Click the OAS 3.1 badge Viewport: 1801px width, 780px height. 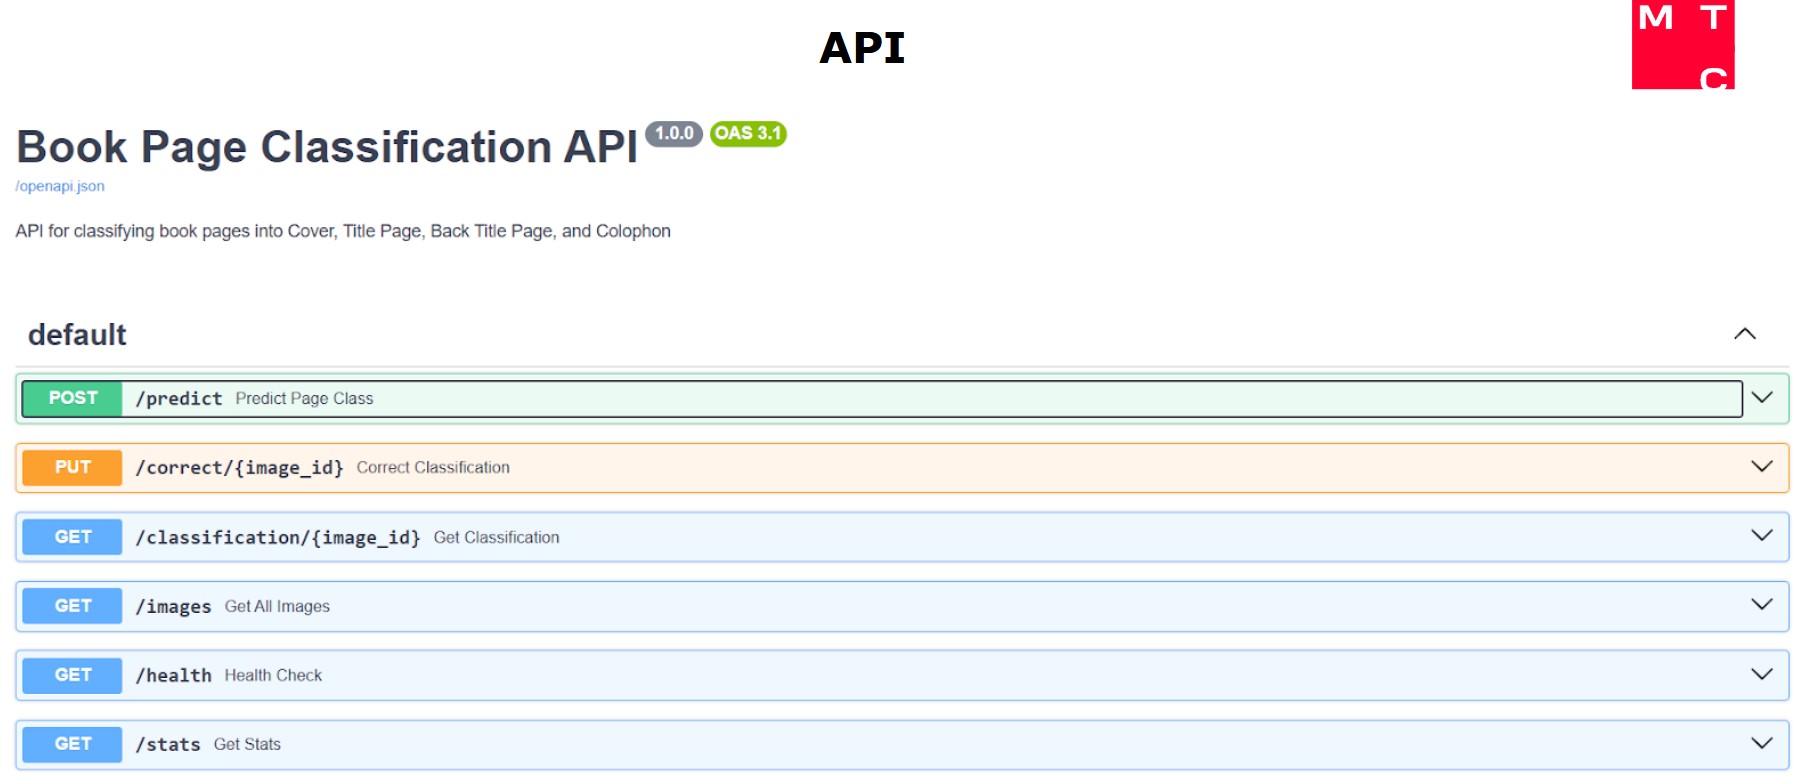pos(748,134)
